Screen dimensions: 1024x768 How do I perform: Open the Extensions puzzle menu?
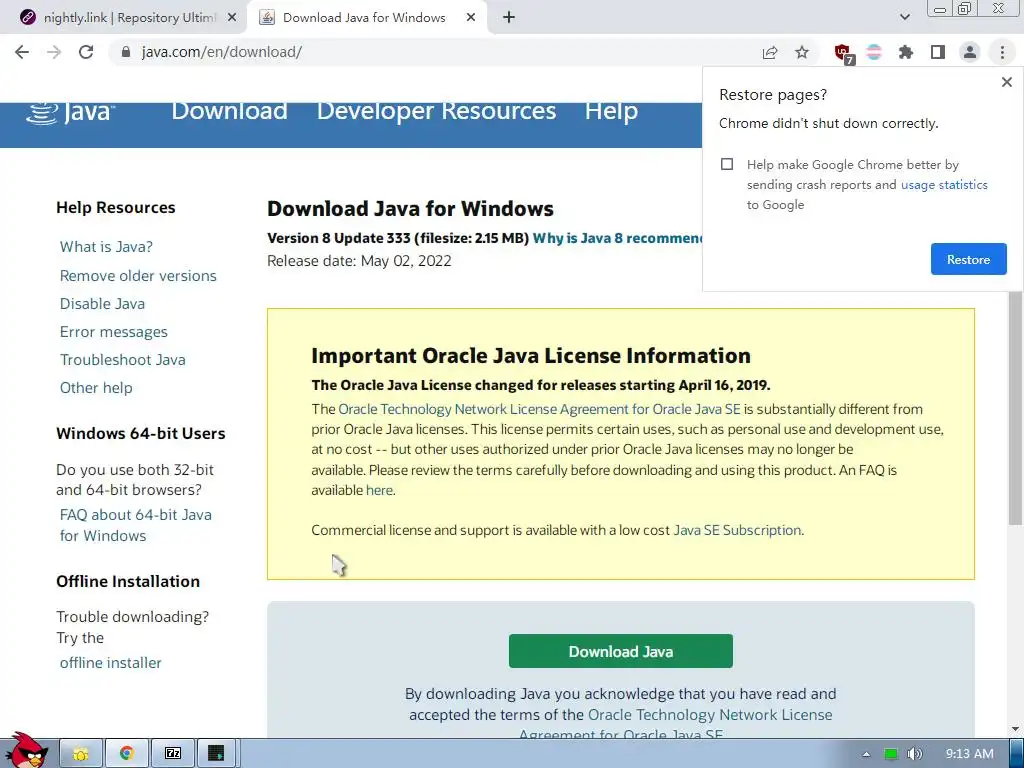coord(906,52)
